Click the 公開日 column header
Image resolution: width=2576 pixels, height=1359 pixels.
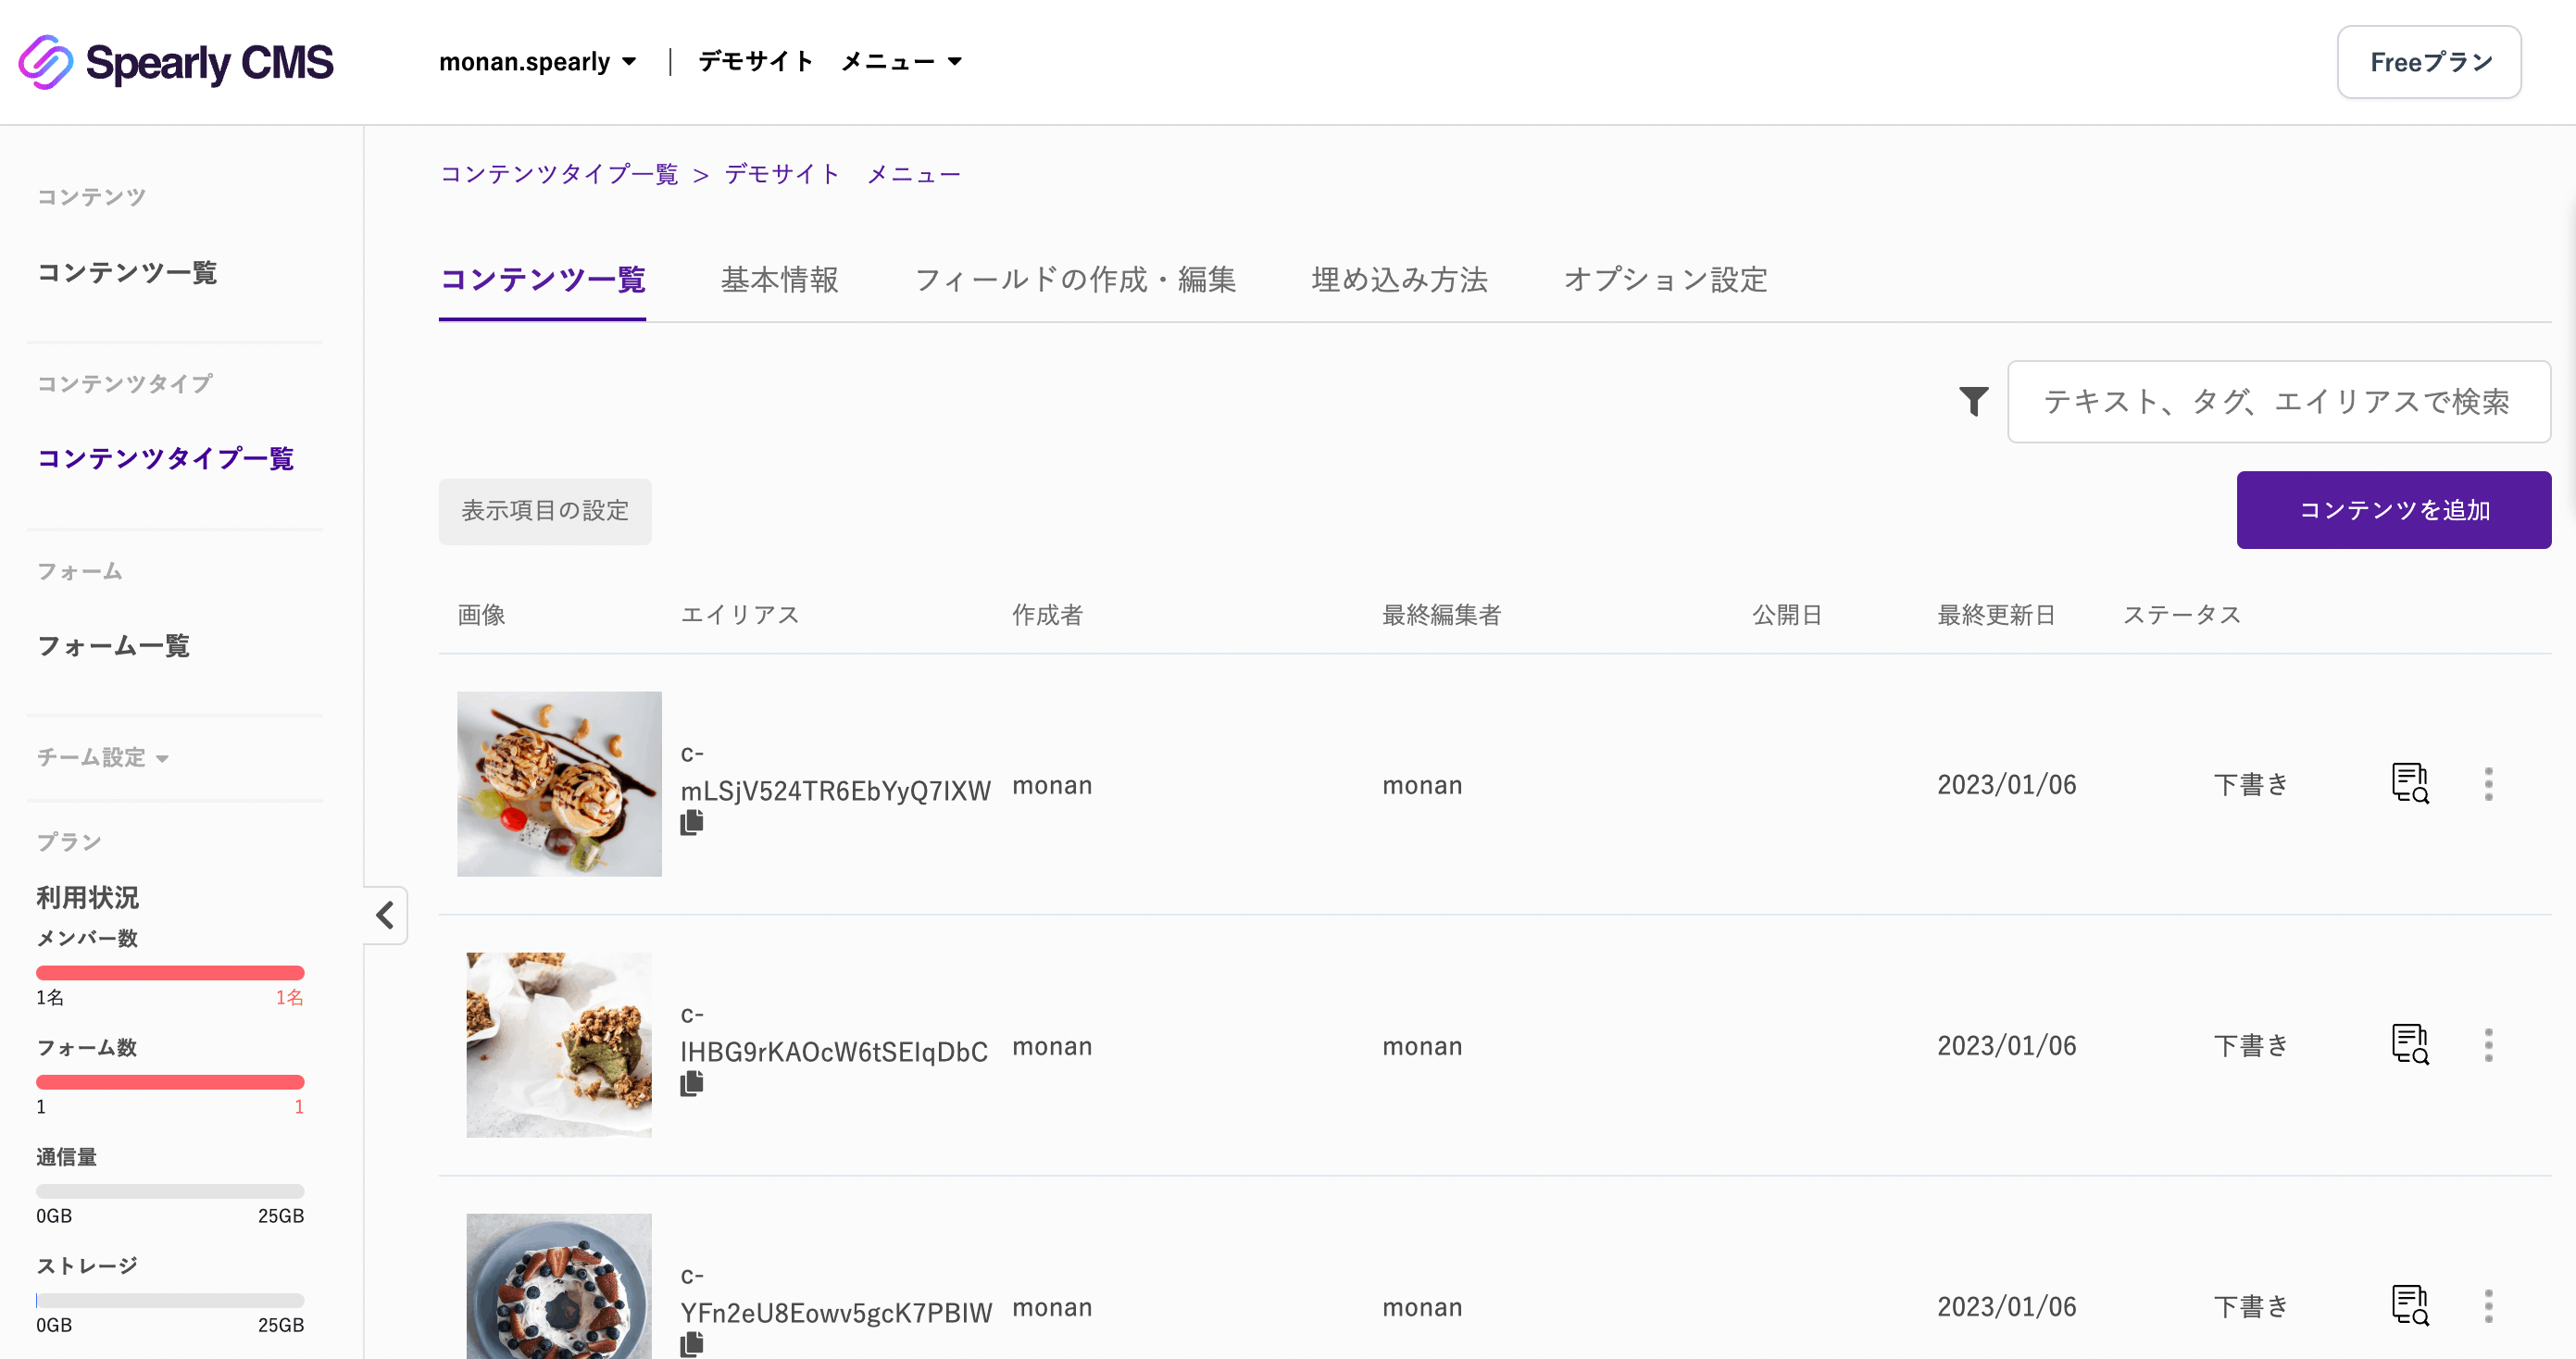1787,615
